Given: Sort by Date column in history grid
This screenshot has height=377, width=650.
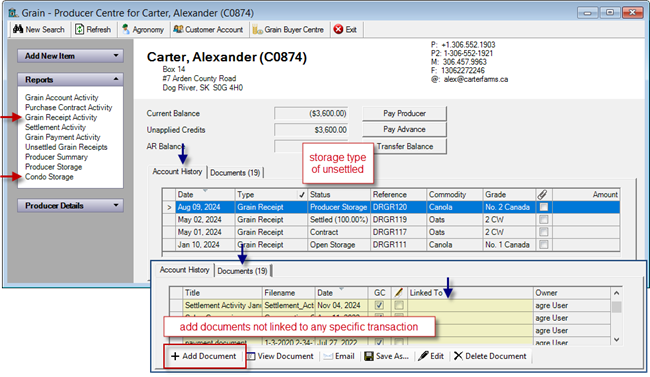Looking at the screenshot, I should pyautogui.click(x=205, y=195).
